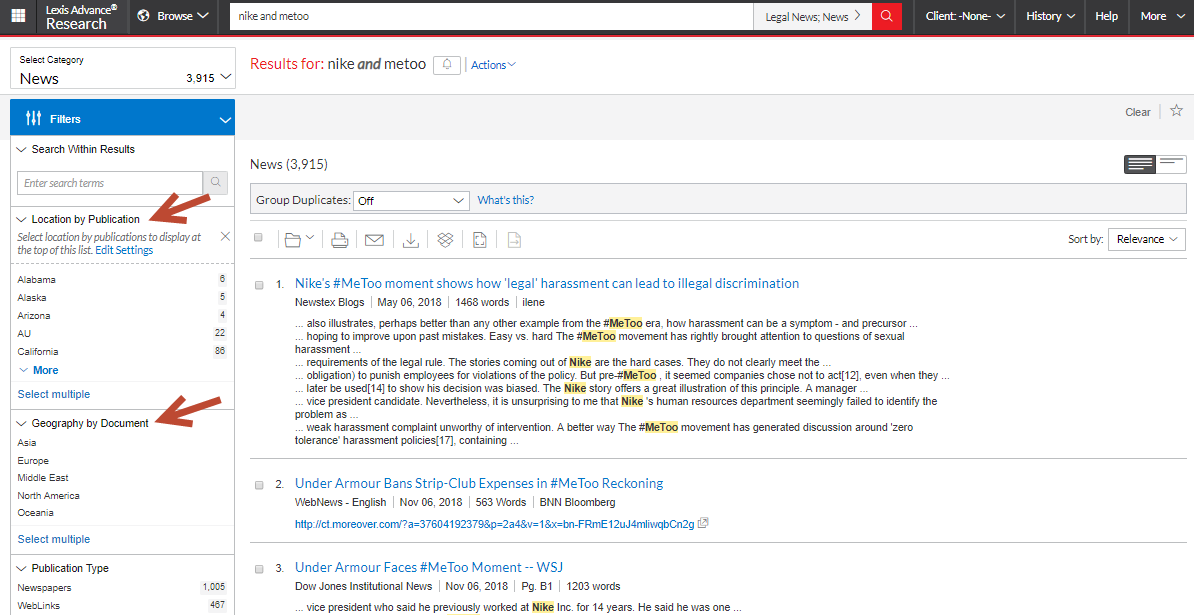1194x615 pixels.
Task: Open Under Armour Bans Strip-Club Expenses article
Action: (x=479, y=483)
